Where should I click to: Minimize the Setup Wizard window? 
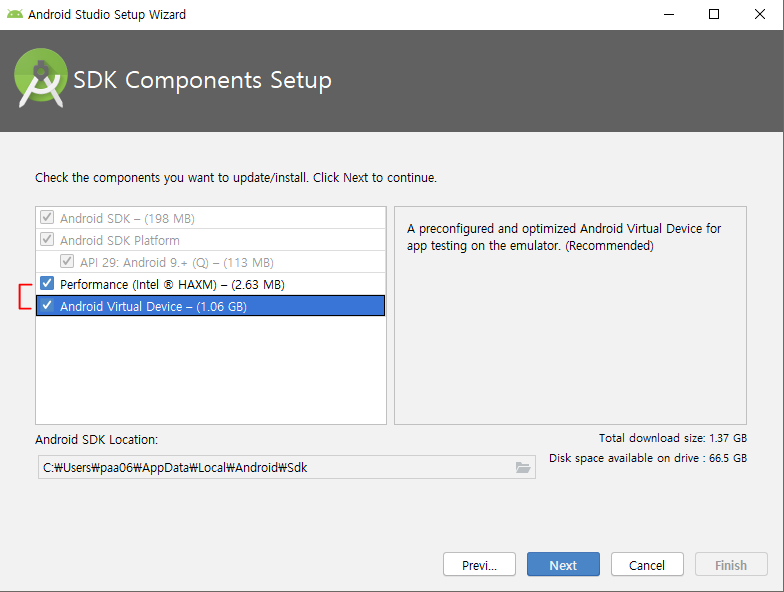[x=668, y=14]
